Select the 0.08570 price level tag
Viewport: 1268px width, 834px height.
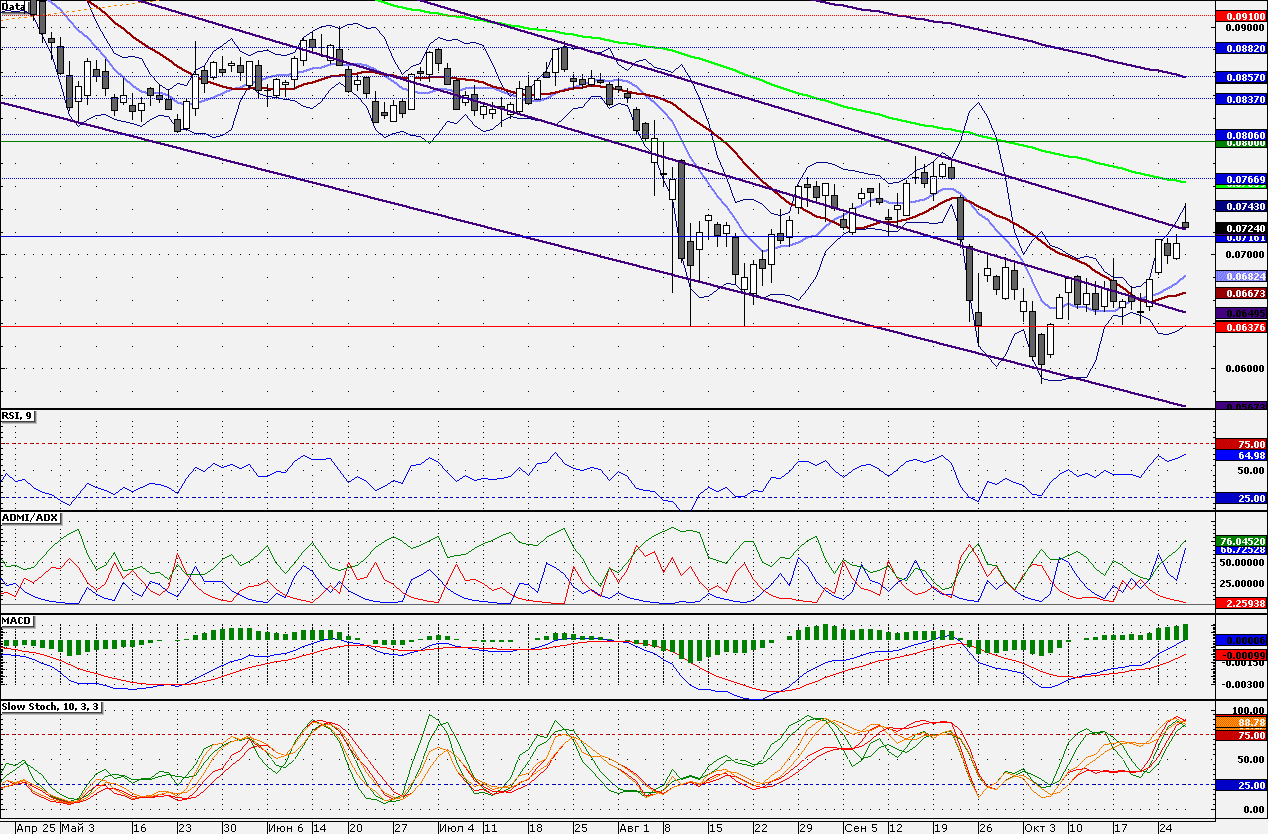[x=1241, y=76]
